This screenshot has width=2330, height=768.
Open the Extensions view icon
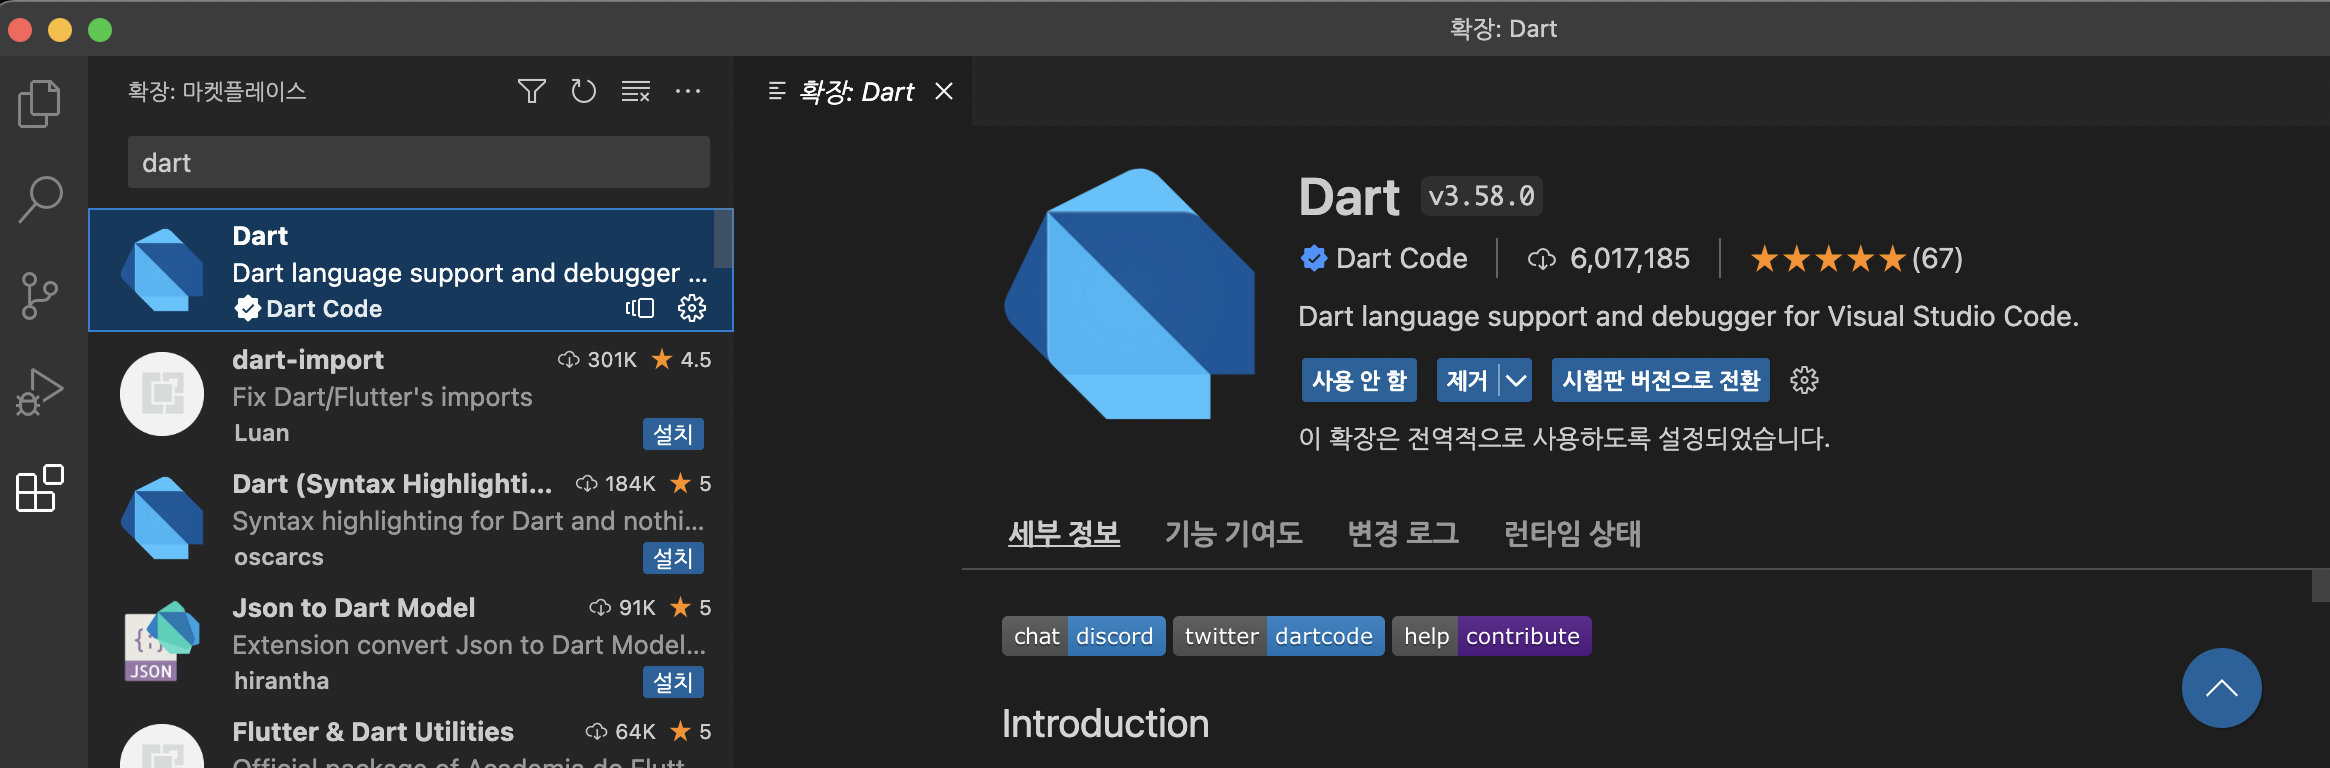(40, 488)
